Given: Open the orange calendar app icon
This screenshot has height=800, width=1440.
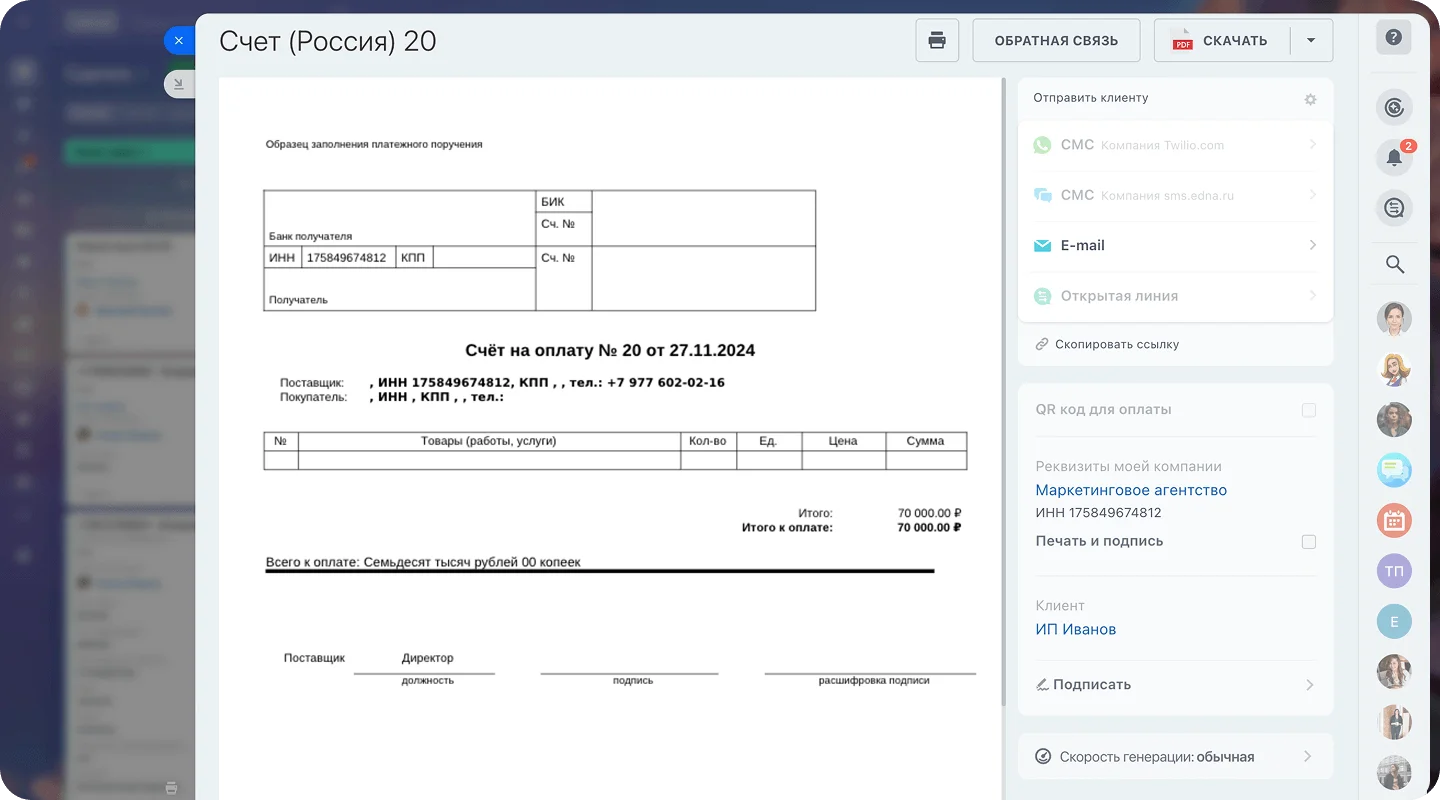Looking at the screenshot, I should (x=1394, y=520).
